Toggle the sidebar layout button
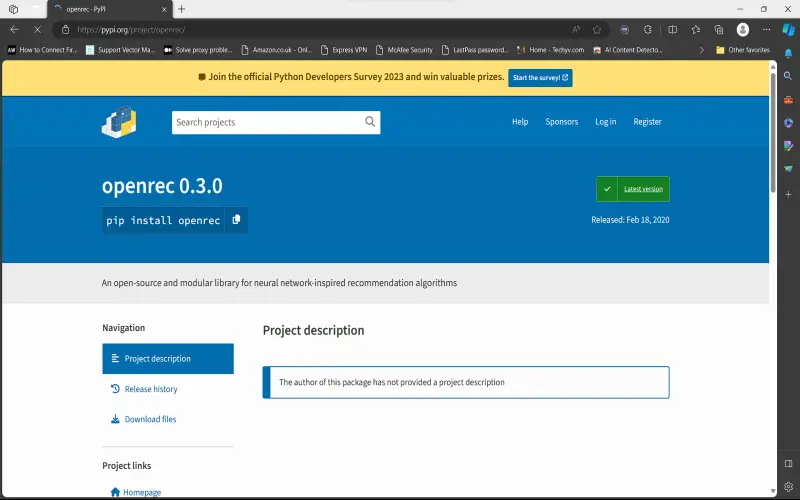 pyautogui.click(x=789, y=463)
